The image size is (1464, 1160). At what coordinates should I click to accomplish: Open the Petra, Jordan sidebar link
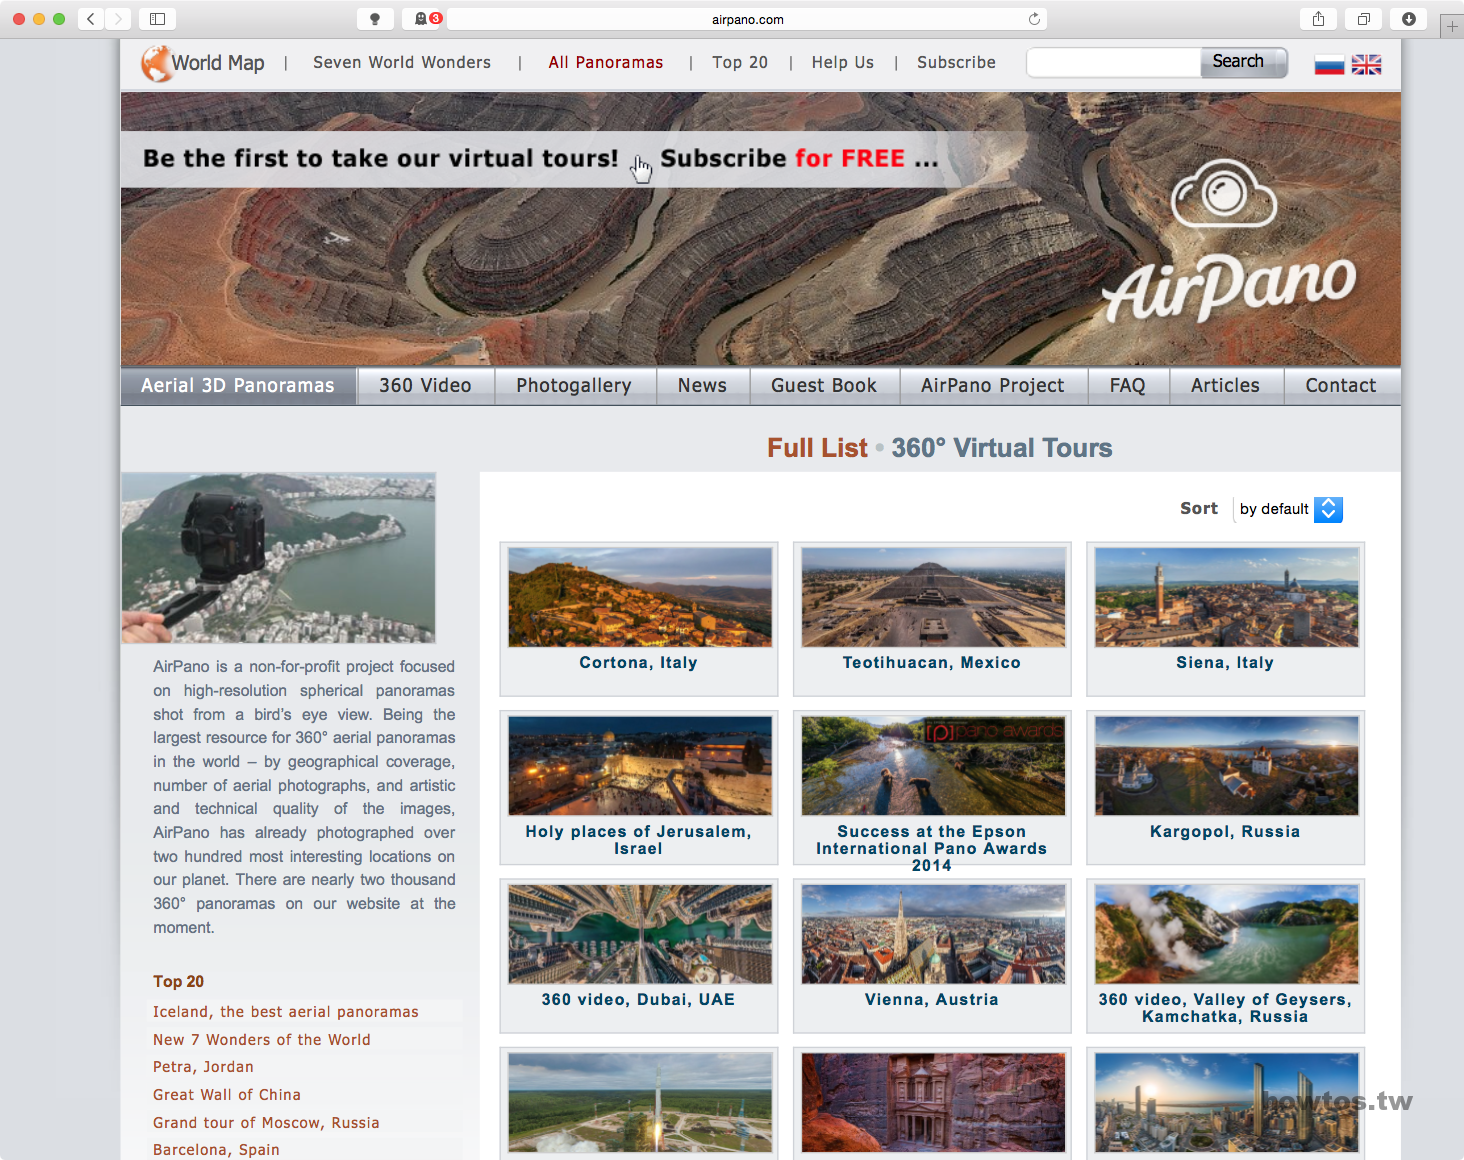point(203,1067)
